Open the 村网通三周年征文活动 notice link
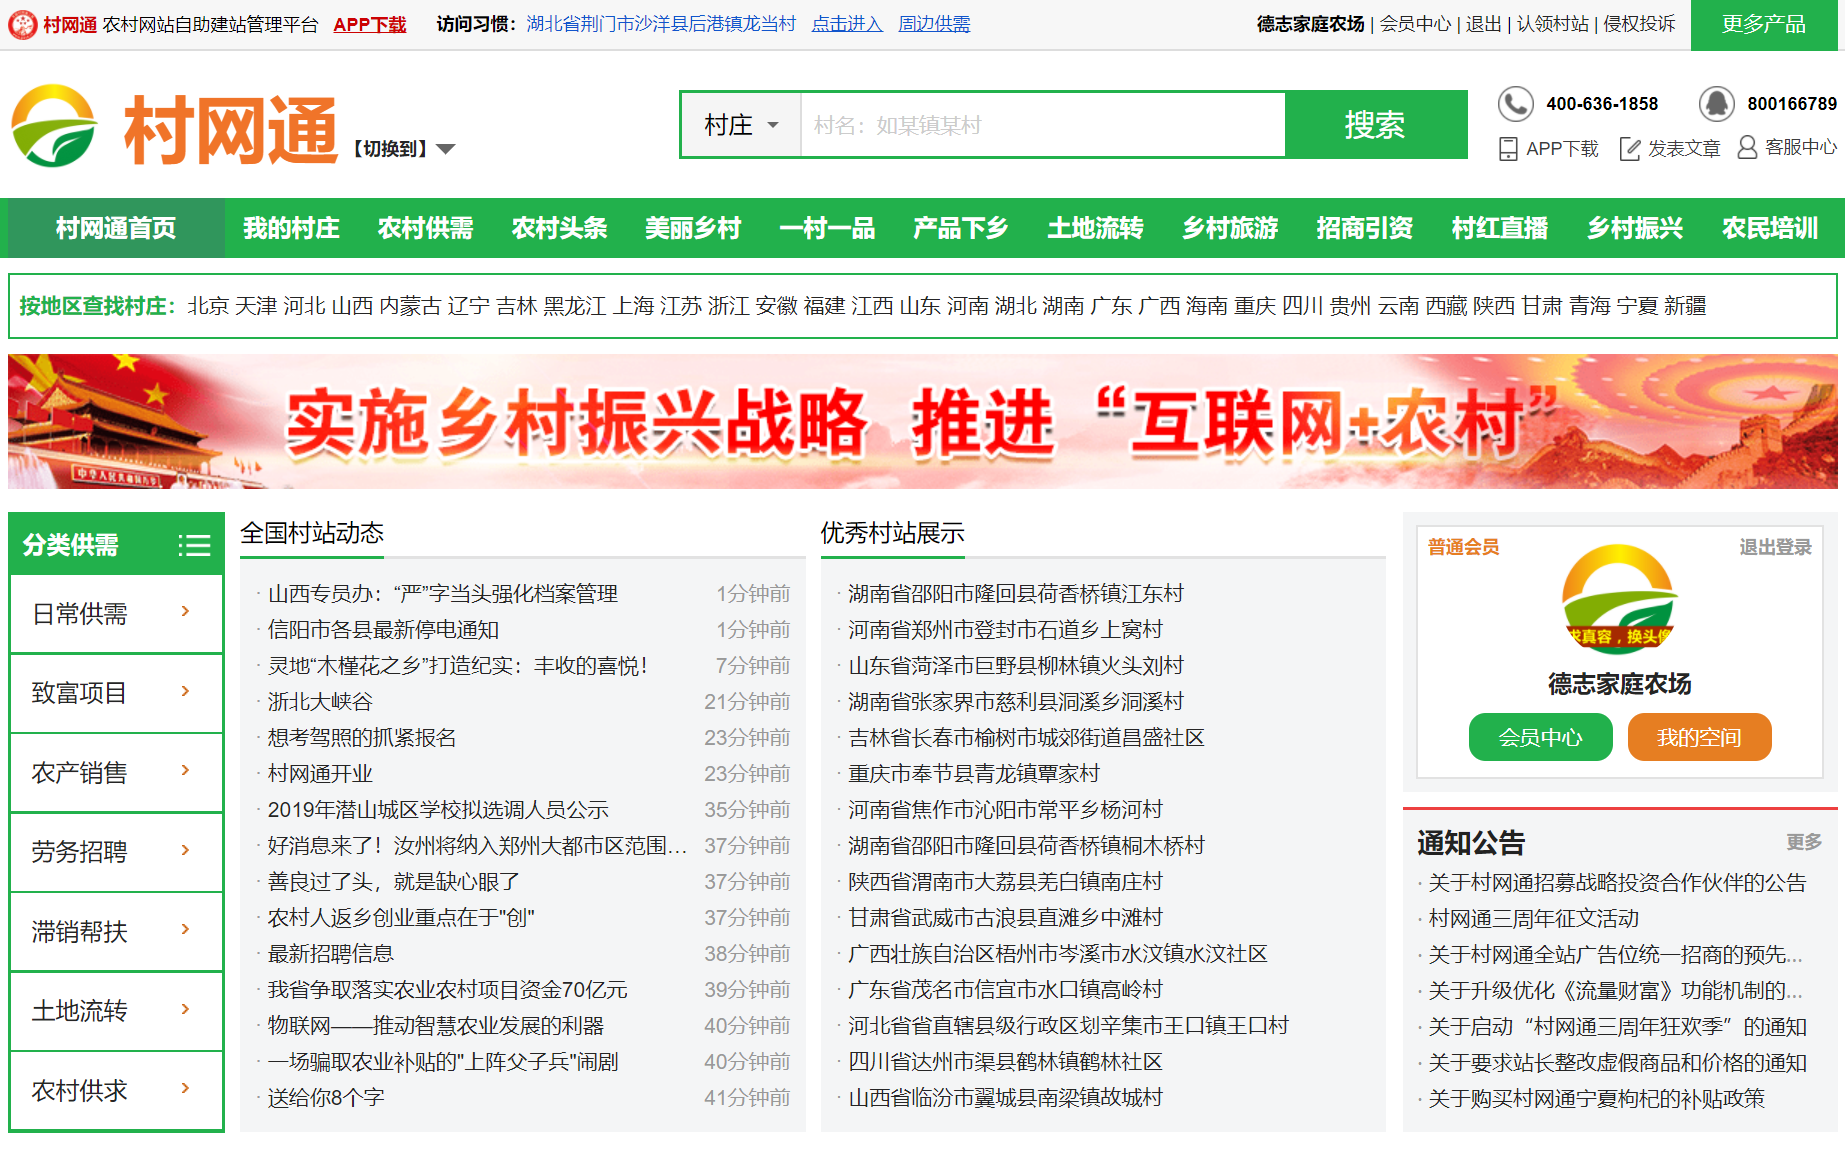This screenshot has width=1845, height=1169. pos(1533,918)
